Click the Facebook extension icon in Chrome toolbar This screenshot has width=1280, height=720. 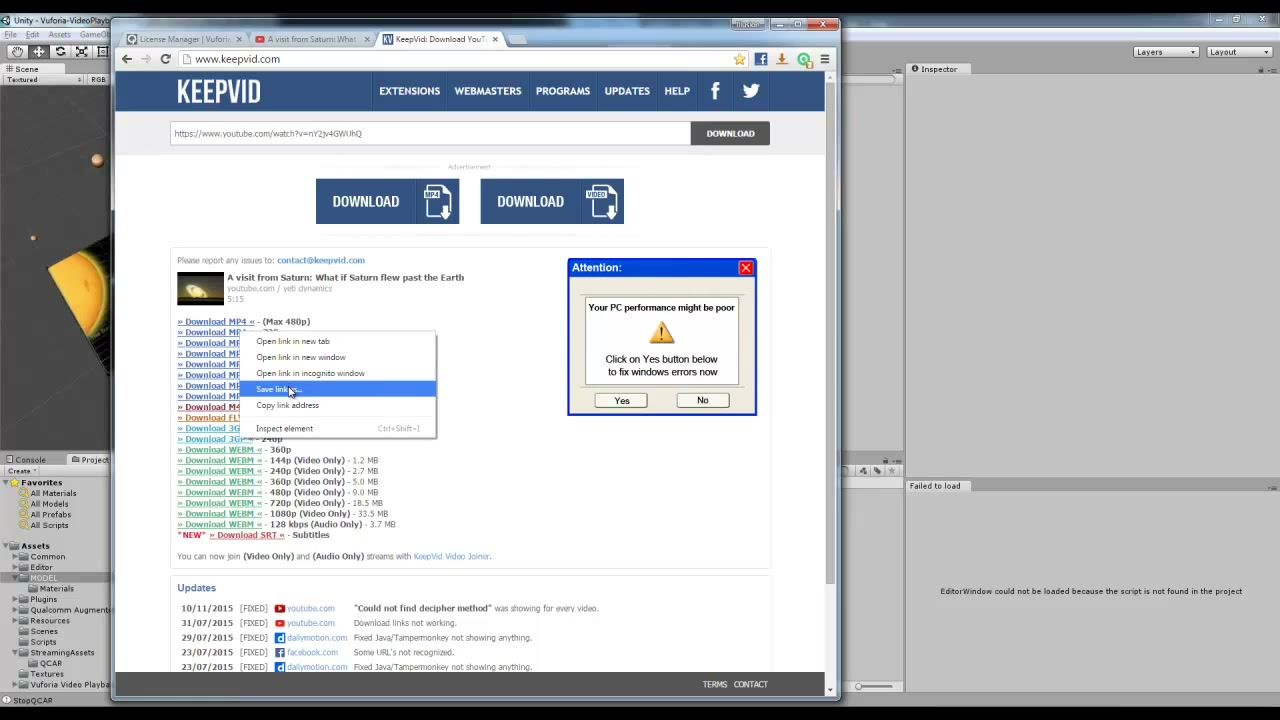point(761,59)
